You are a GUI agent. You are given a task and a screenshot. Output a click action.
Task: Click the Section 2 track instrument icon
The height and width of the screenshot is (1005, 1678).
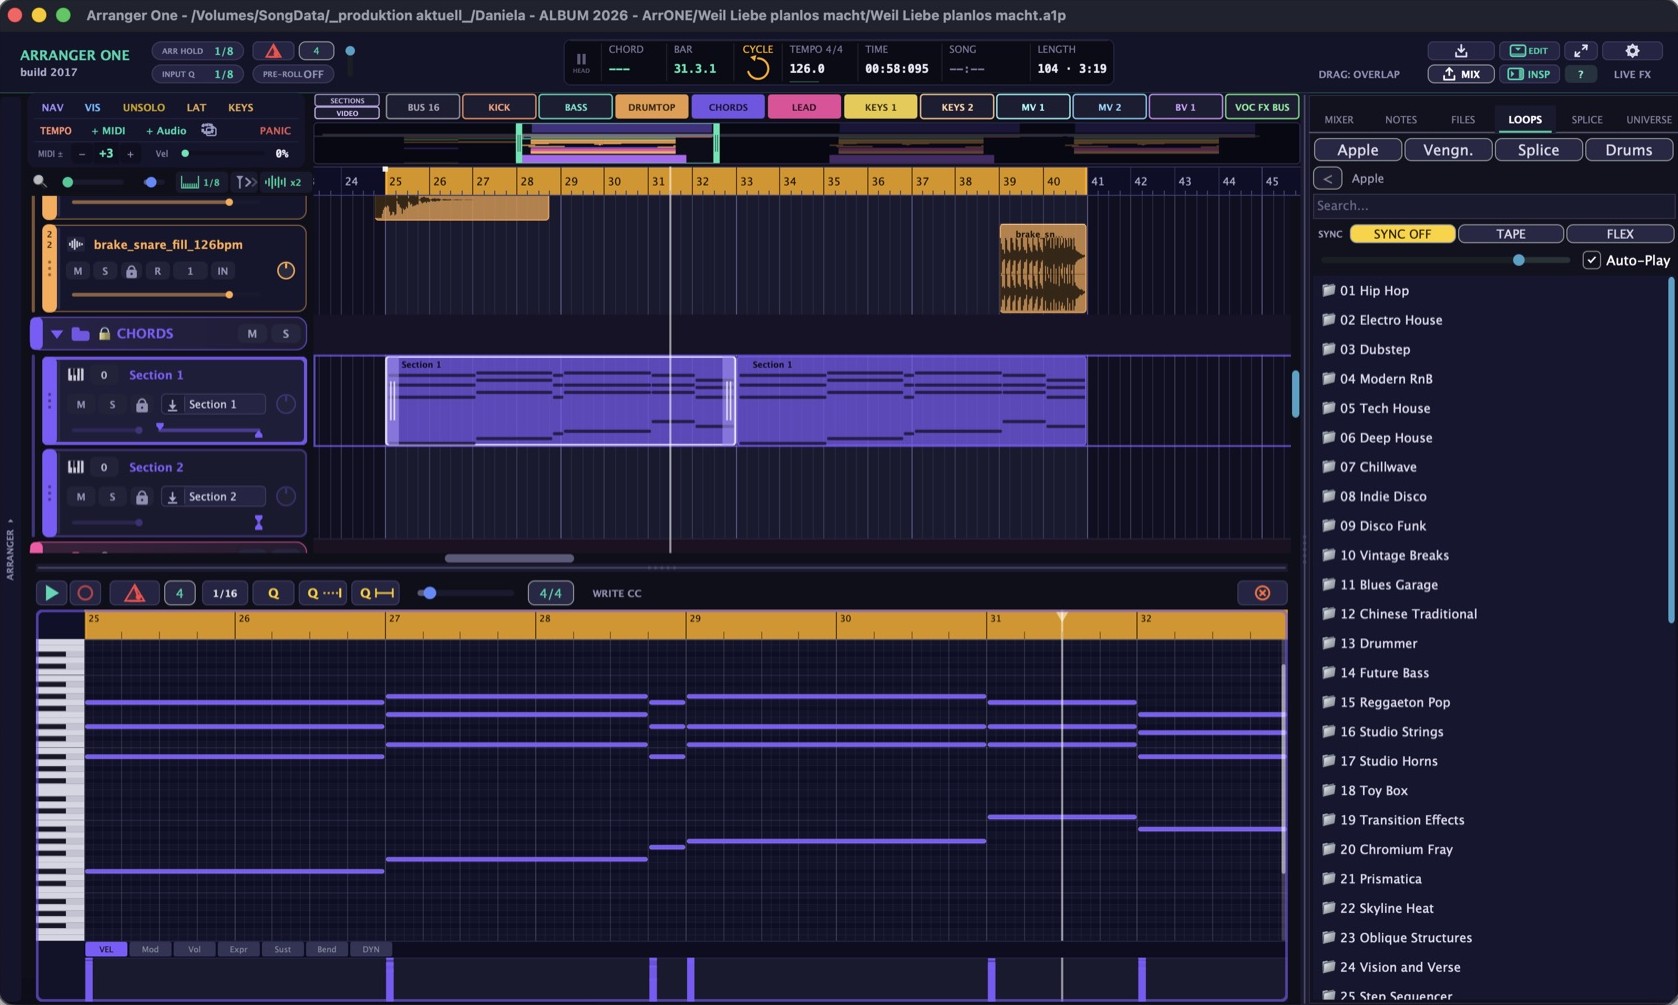coord(75,467)
